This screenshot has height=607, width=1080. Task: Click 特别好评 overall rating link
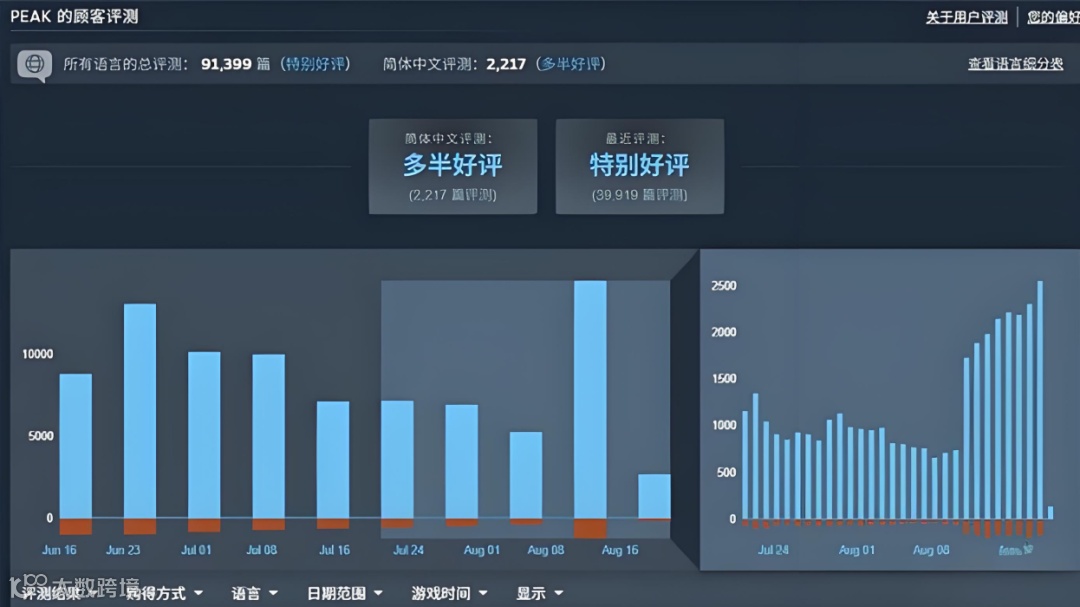pyautogui.click(x=315, y=64)
